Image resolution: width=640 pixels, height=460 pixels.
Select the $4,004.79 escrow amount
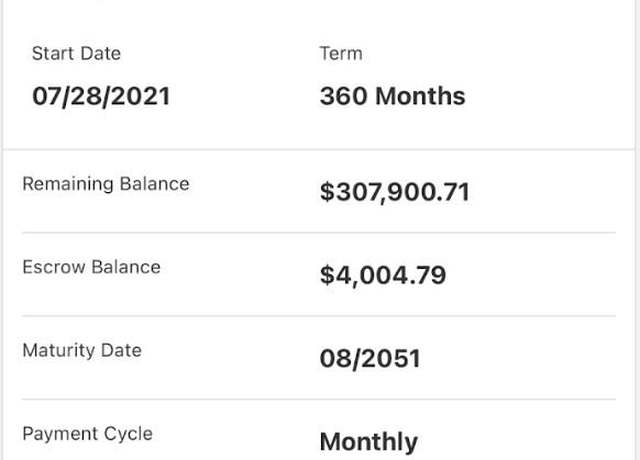tap(383, 275)
